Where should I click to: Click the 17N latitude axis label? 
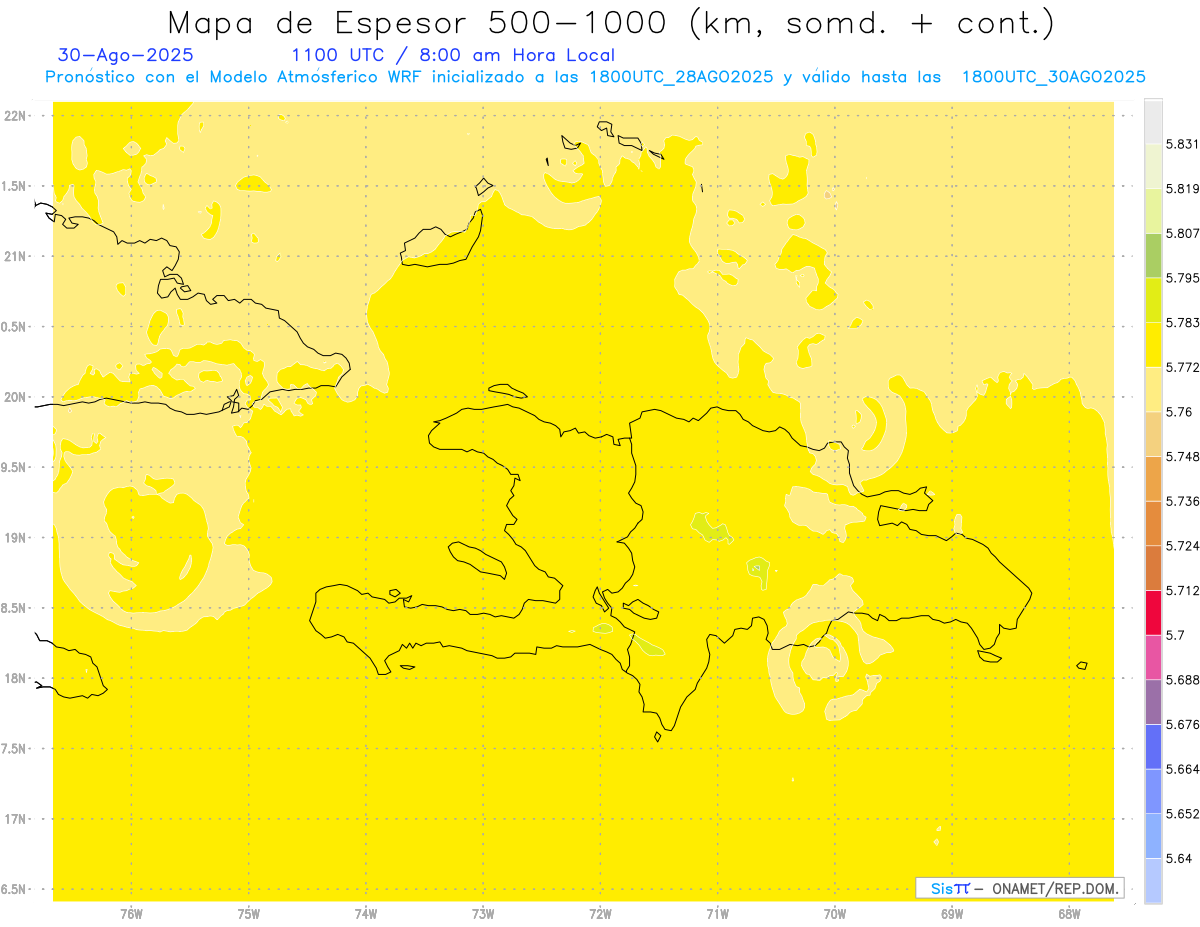(15, 819)
